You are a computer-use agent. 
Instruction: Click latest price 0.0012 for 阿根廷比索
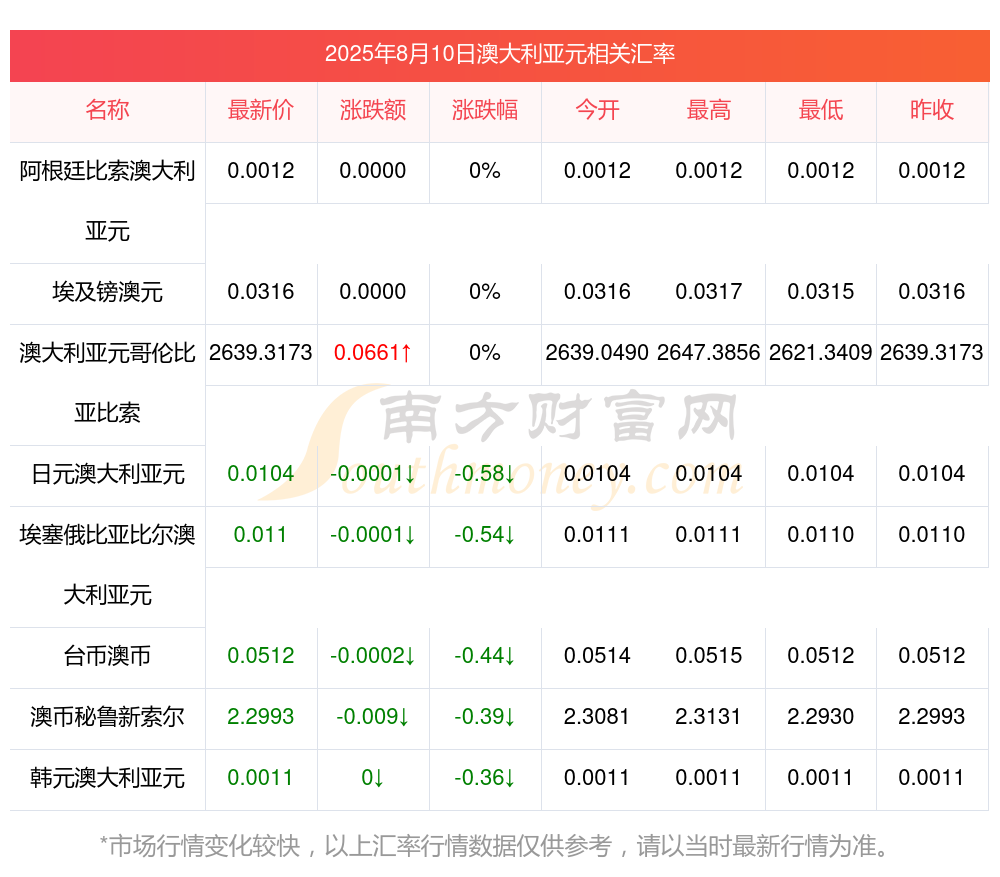261,171
